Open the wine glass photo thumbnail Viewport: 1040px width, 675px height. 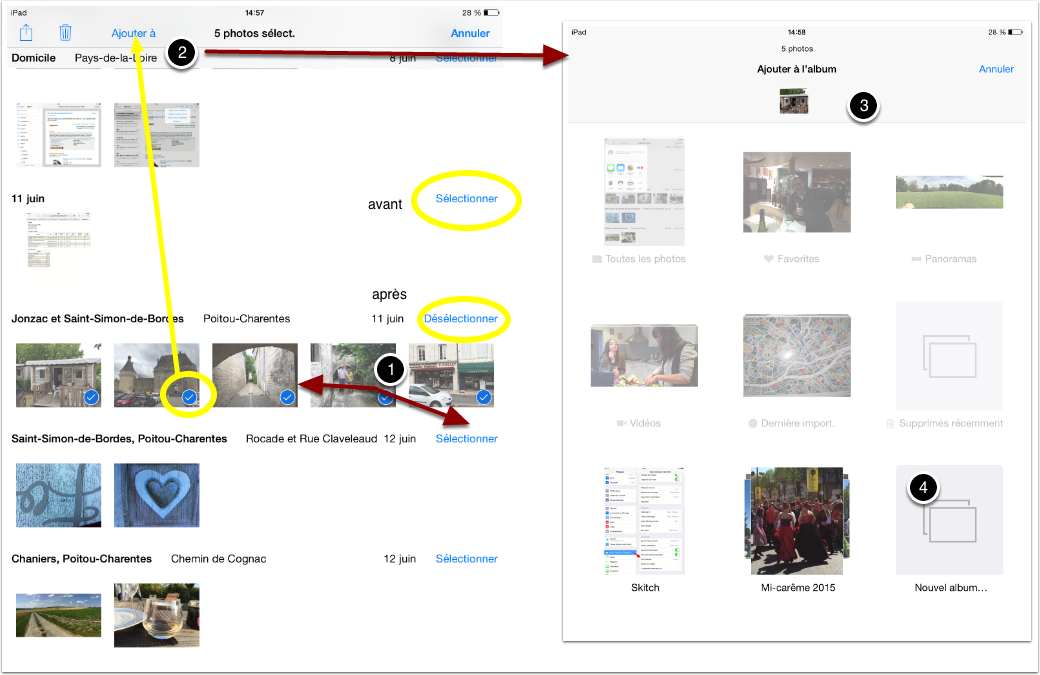tap(156, 614)
